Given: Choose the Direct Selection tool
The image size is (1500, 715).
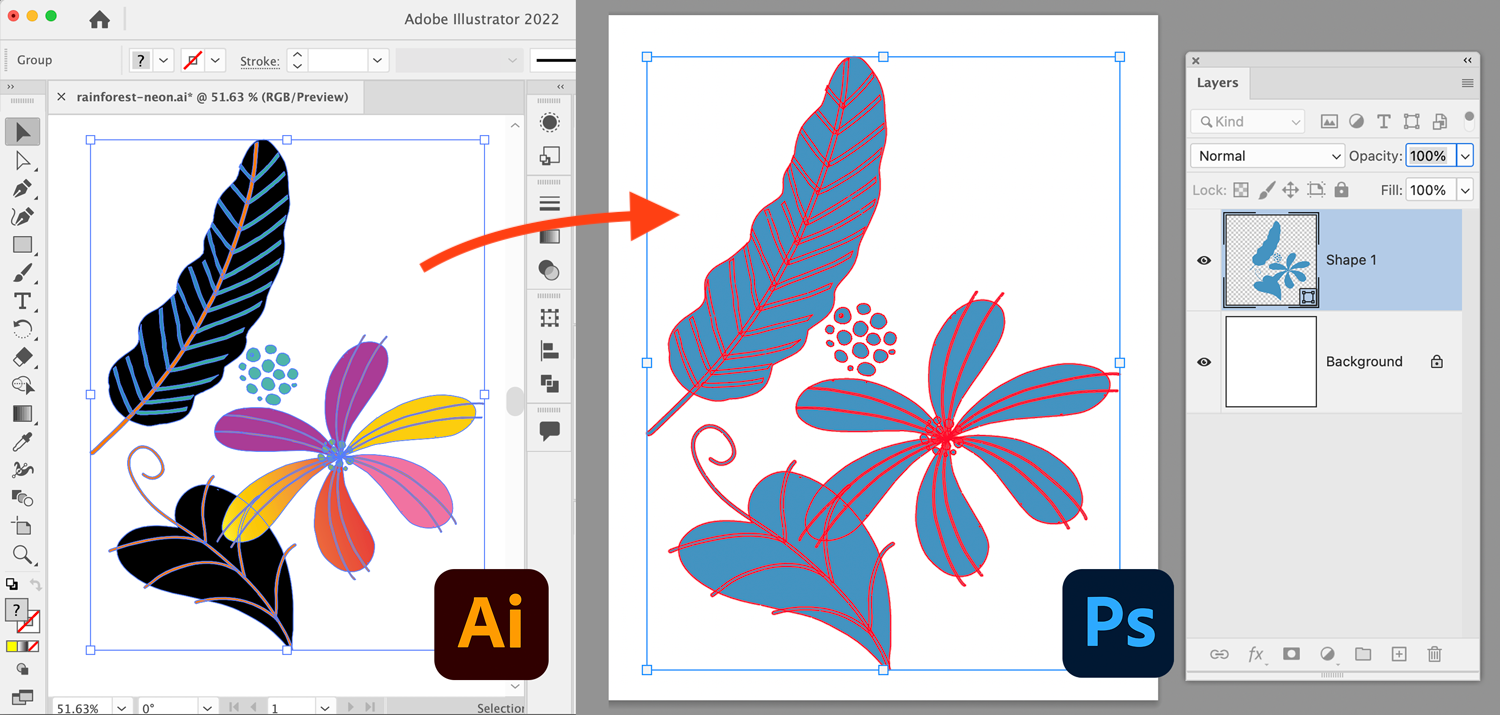Looking at the screenshot, I should (22, 160).
